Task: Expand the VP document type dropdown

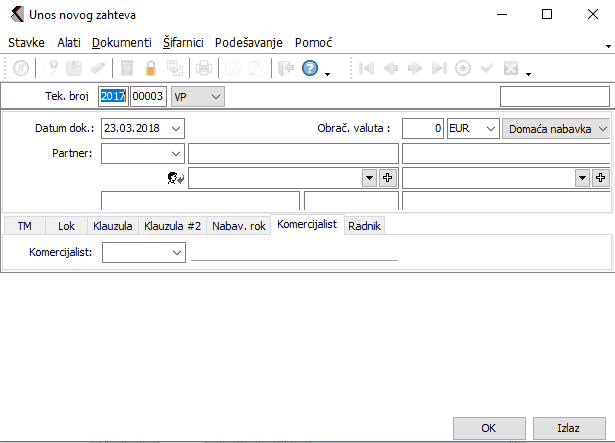Action: pyautogui.click(x=216, y=97)
